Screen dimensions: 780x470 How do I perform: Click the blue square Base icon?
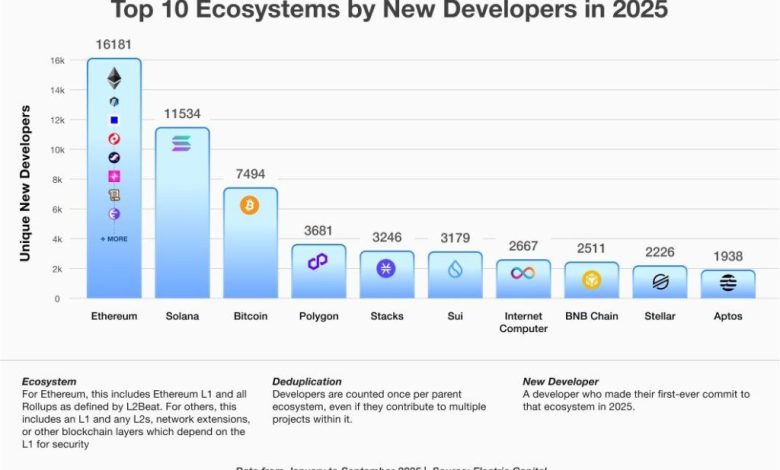click(x=114, y=120)
